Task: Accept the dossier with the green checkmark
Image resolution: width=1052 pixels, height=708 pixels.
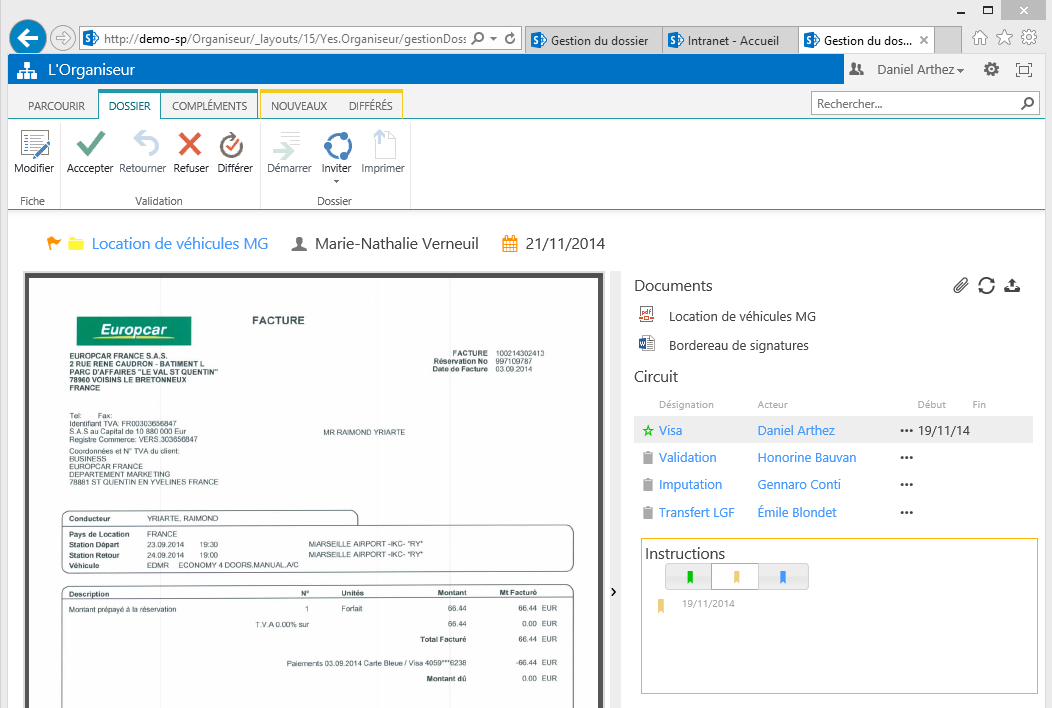Action: point(90,148)
